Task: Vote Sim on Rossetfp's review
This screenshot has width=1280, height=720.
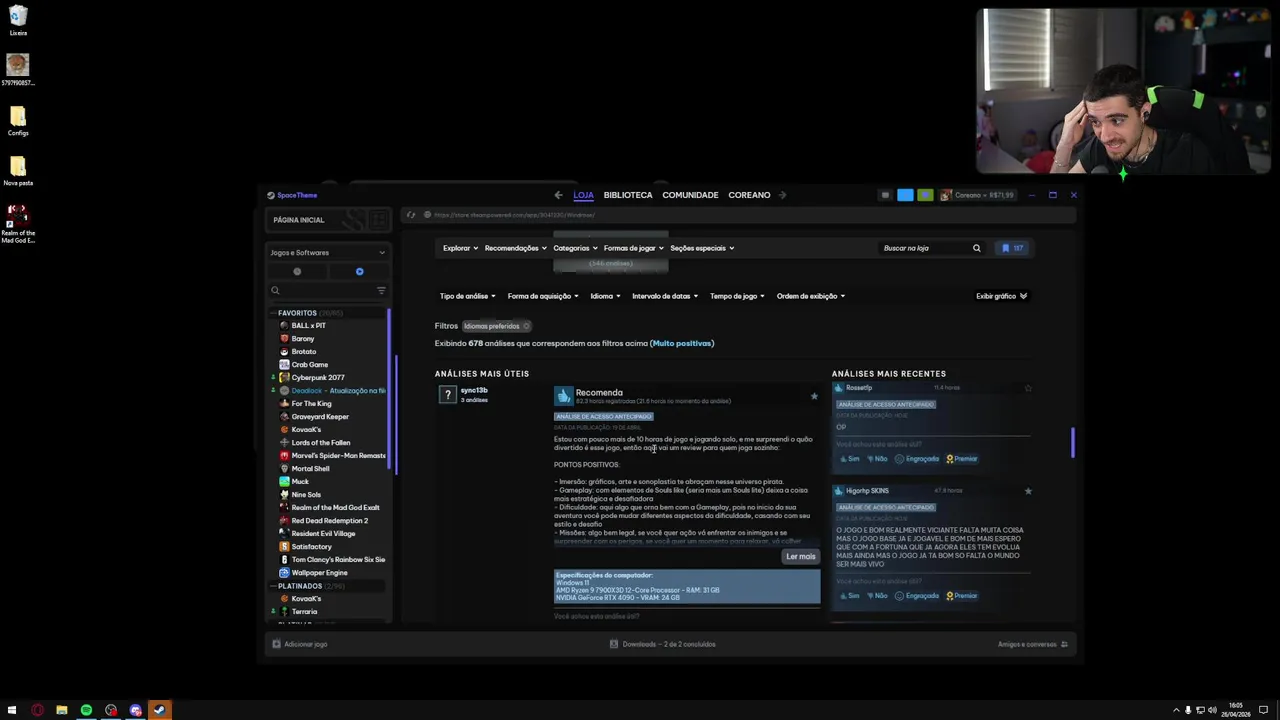Action: [x=849, y=459]
